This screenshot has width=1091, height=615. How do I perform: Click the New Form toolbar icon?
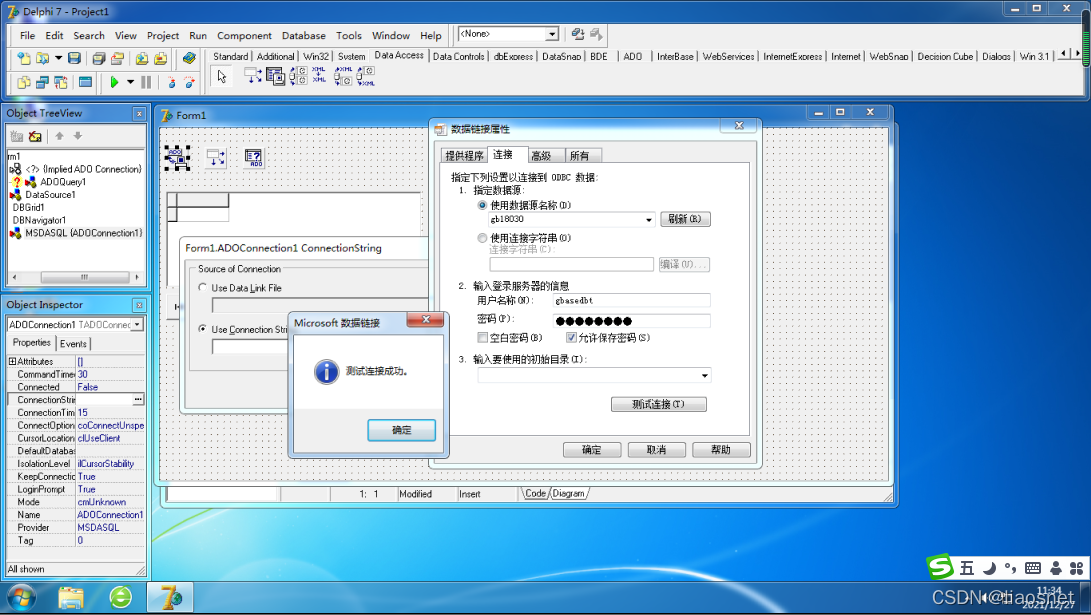point(85,82)
